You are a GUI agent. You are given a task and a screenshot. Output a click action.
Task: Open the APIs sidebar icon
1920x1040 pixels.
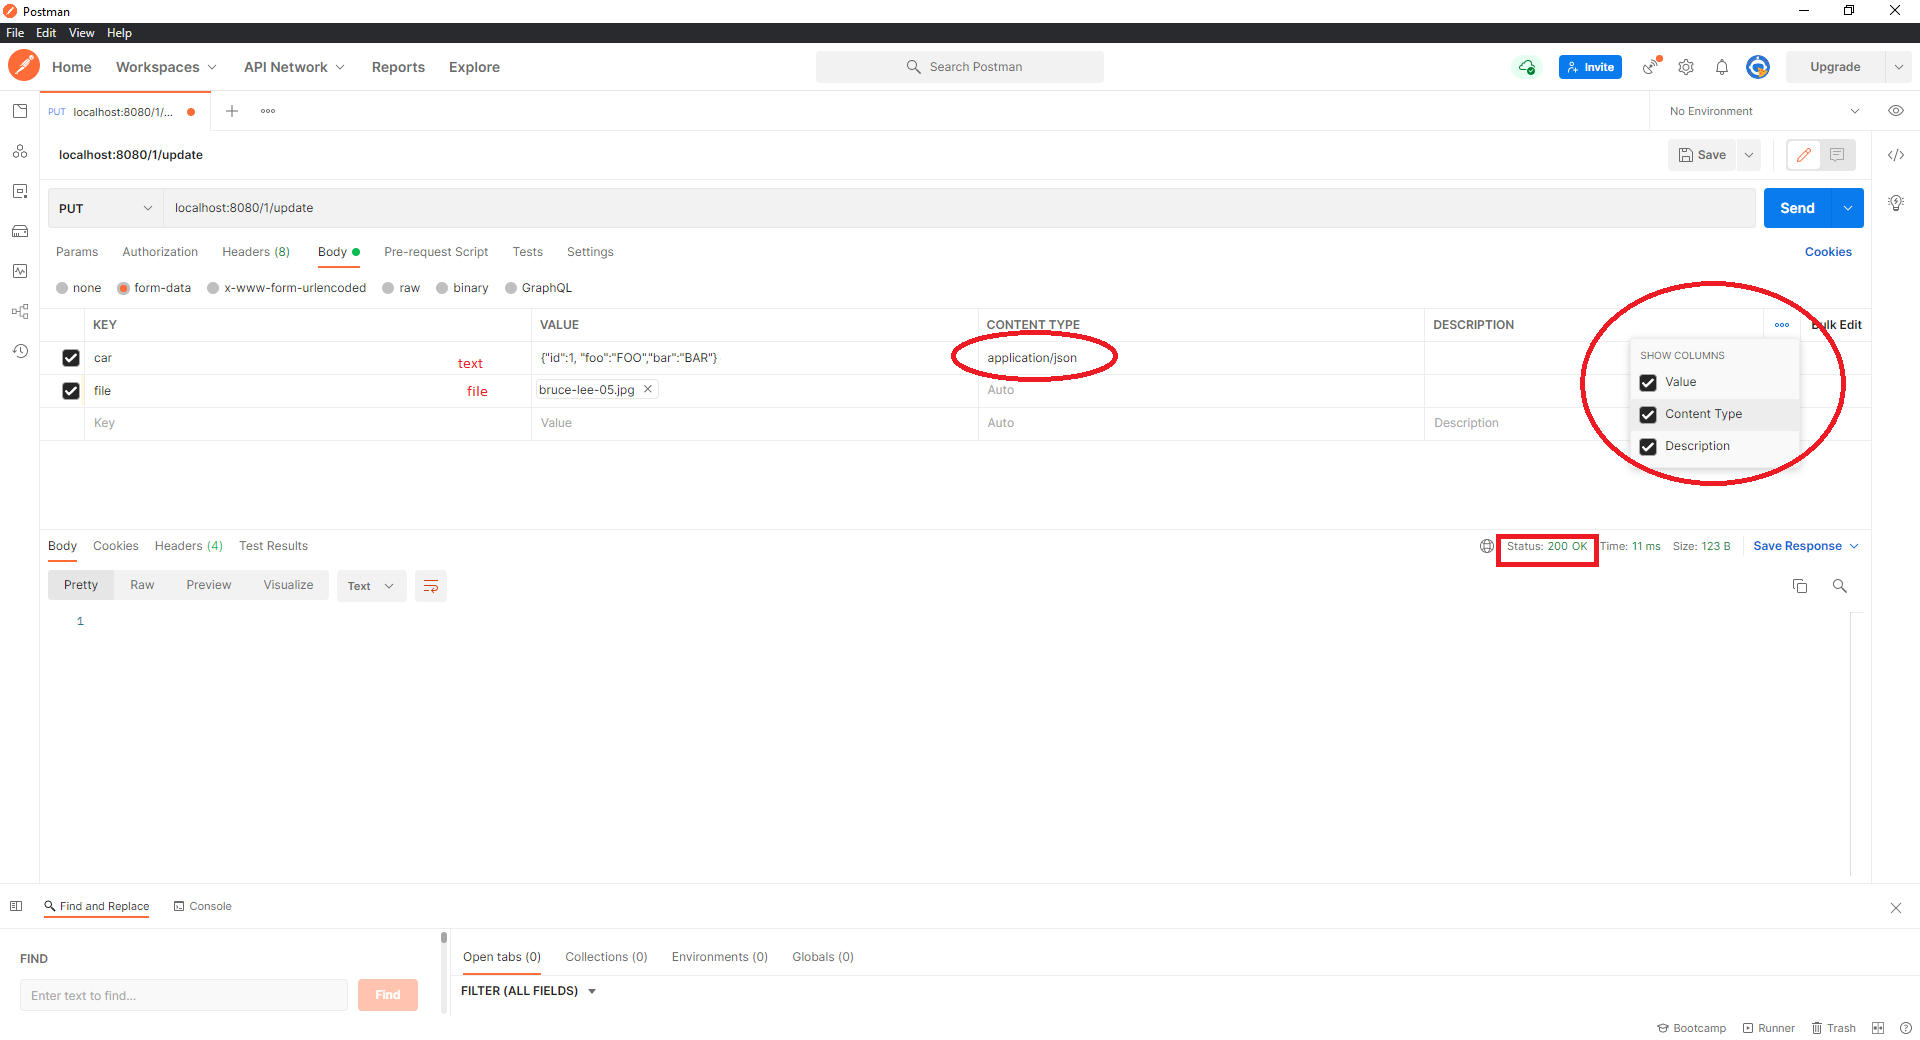[x=20, y=151]
